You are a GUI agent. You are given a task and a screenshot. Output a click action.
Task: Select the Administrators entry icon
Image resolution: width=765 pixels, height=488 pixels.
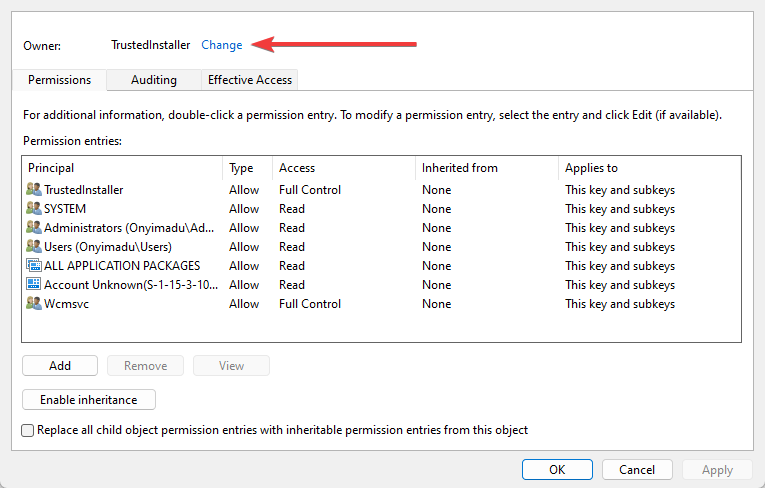pyautogui.click(x=34, y=228)
